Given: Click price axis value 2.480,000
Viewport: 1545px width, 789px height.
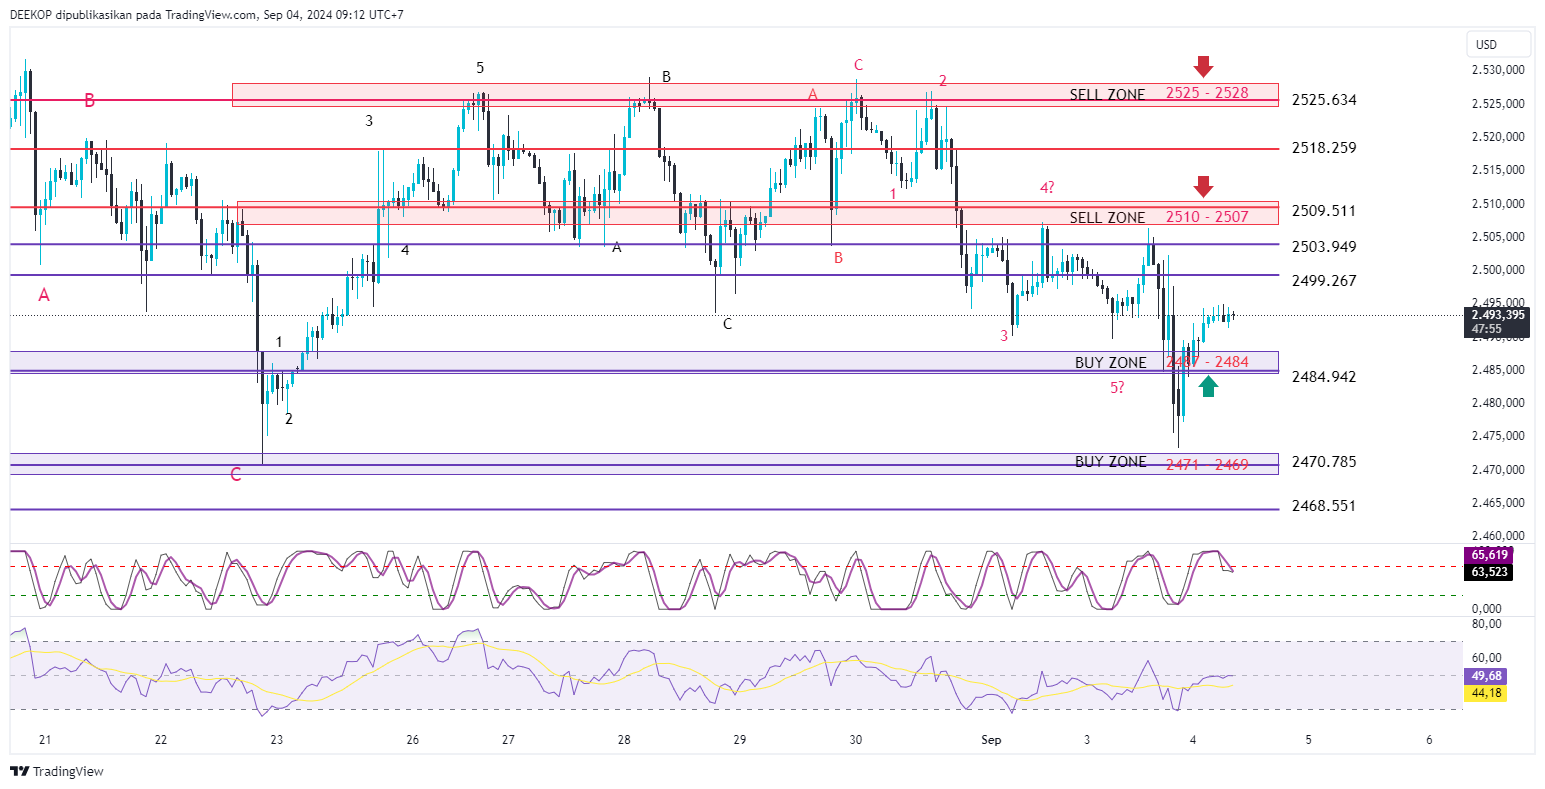Looking at the screenshot, I should pos(1498,403).
